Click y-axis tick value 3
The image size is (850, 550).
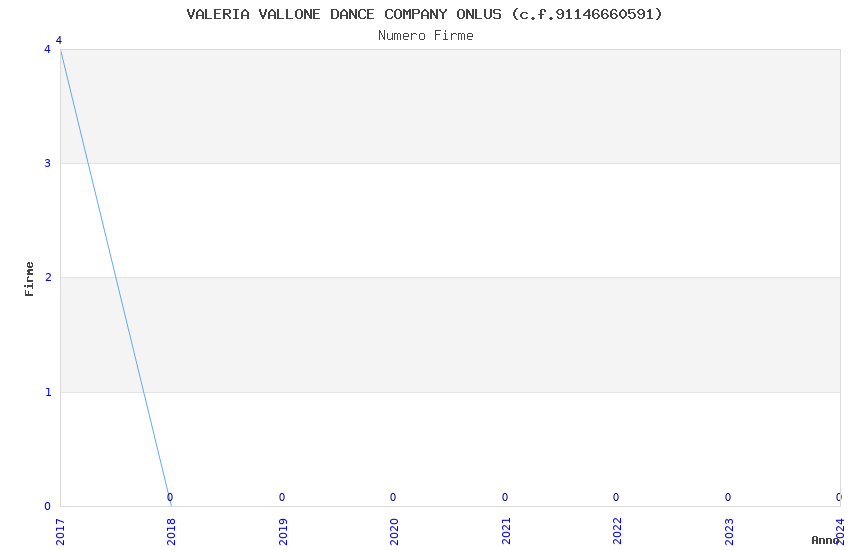pos(48,163)
